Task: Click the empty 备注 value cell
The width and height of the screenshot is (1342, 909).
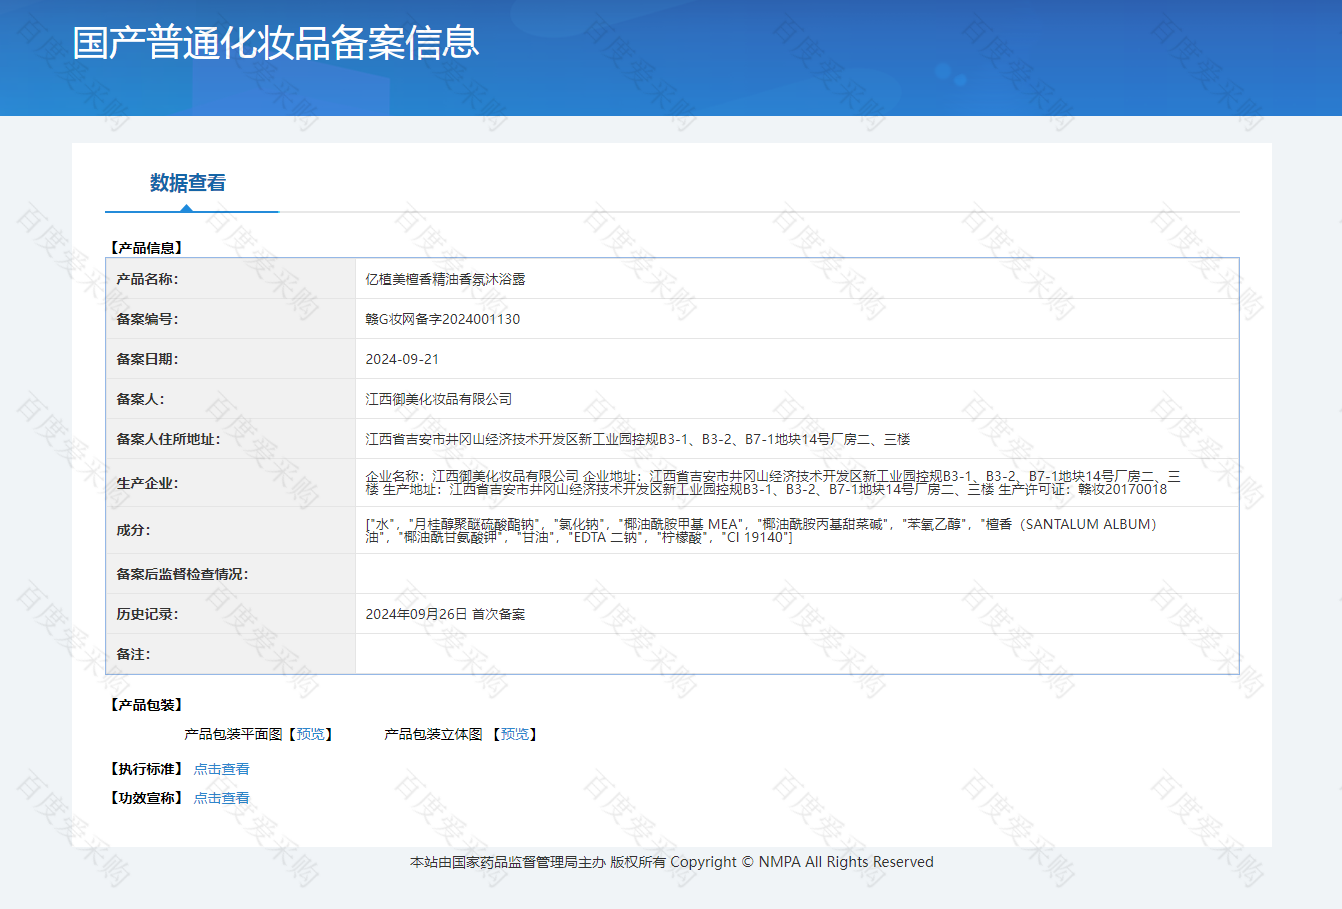Action: pyautogui.click(x=796, y=654)
